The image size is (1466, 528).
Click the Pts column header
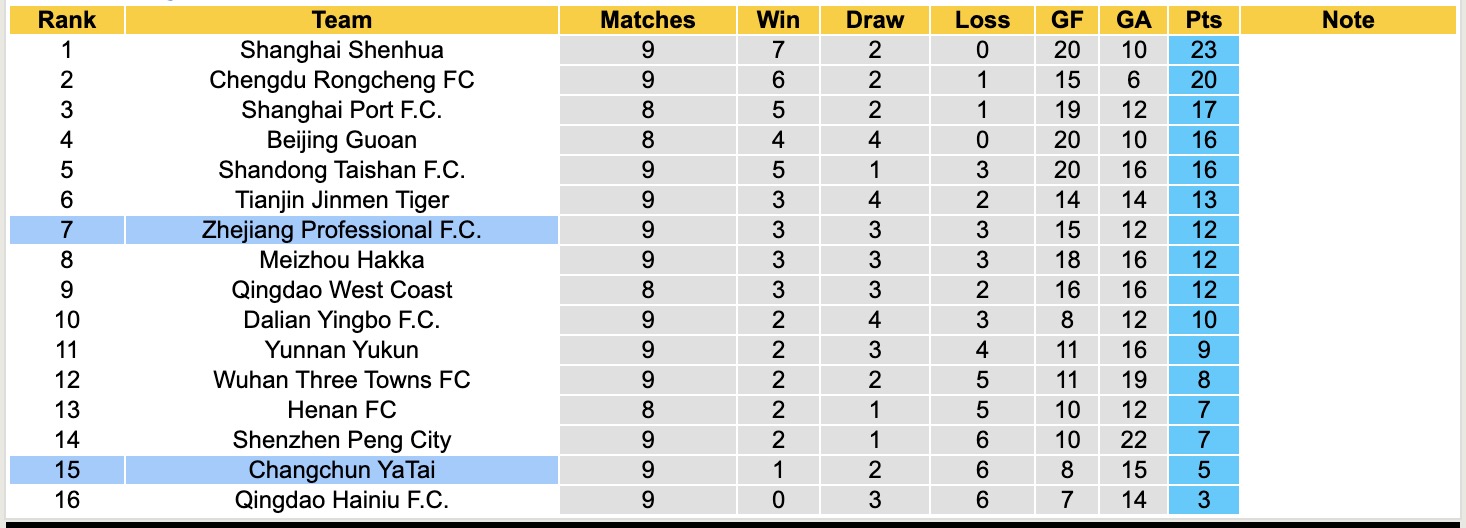click(x=1204, y=20)
